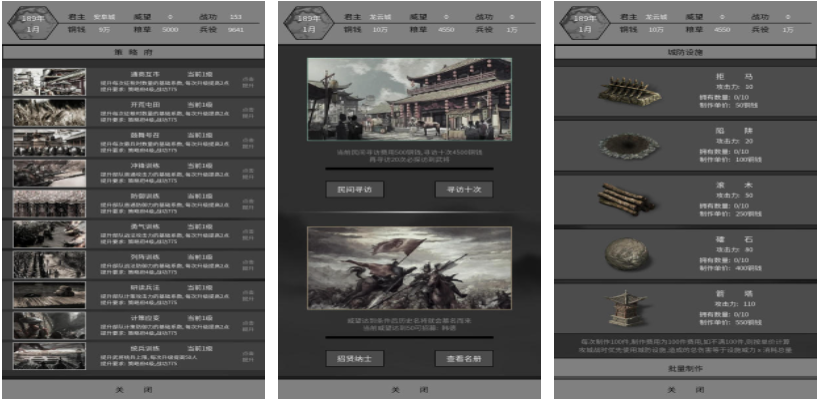Viewport: 817px width, 399px height.
Task: Select the 礌石 boulder icon
Action: (627, 255)
